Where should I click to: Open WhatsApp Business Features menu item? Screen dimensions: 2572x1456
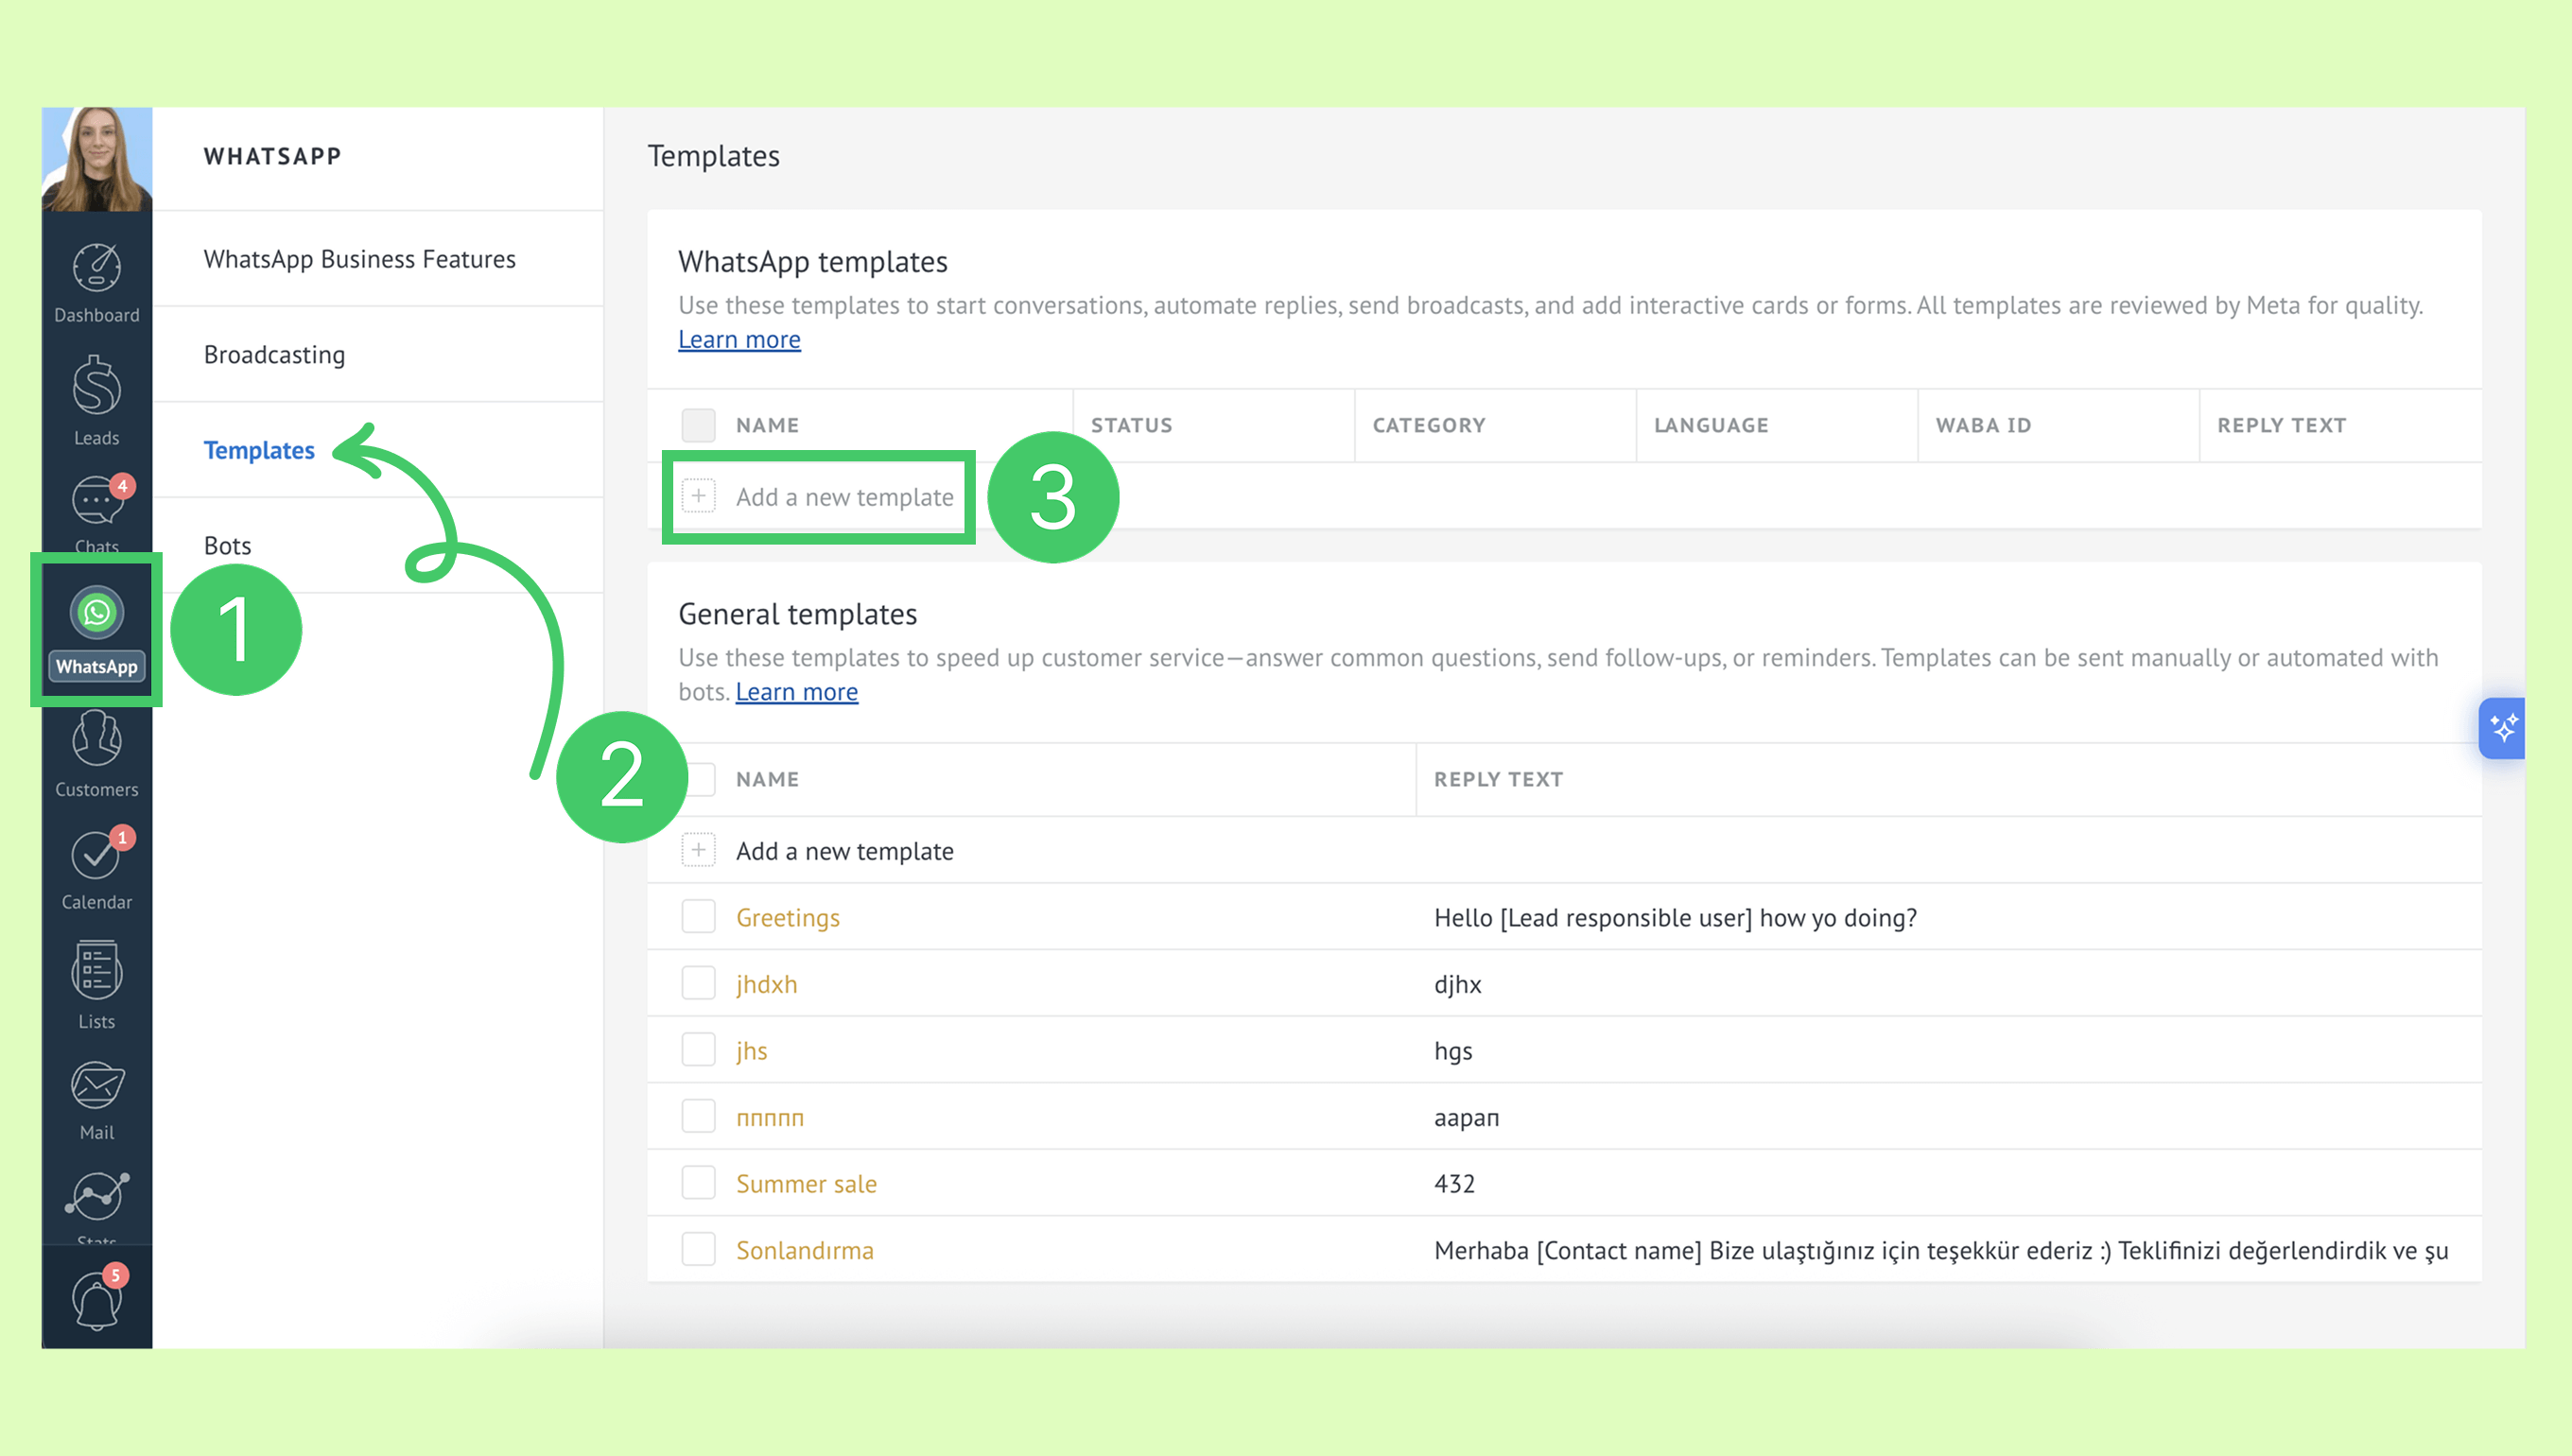coord(378,259)
